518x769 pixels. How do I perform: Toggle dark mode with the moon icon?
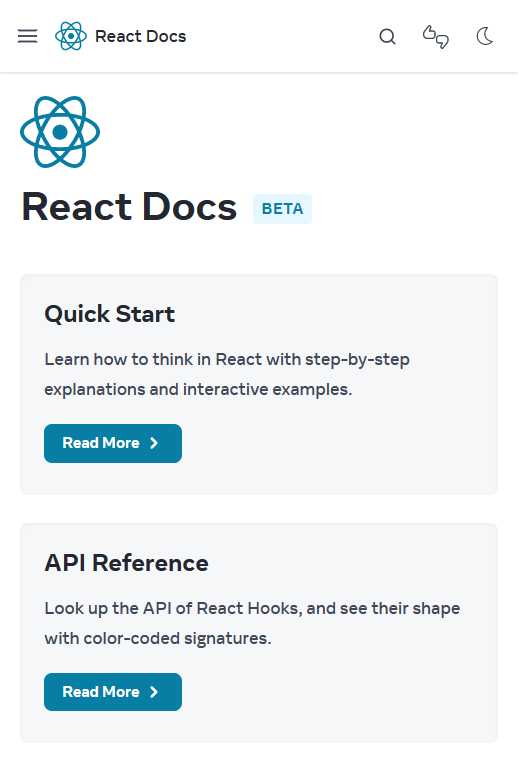point(485,36)
